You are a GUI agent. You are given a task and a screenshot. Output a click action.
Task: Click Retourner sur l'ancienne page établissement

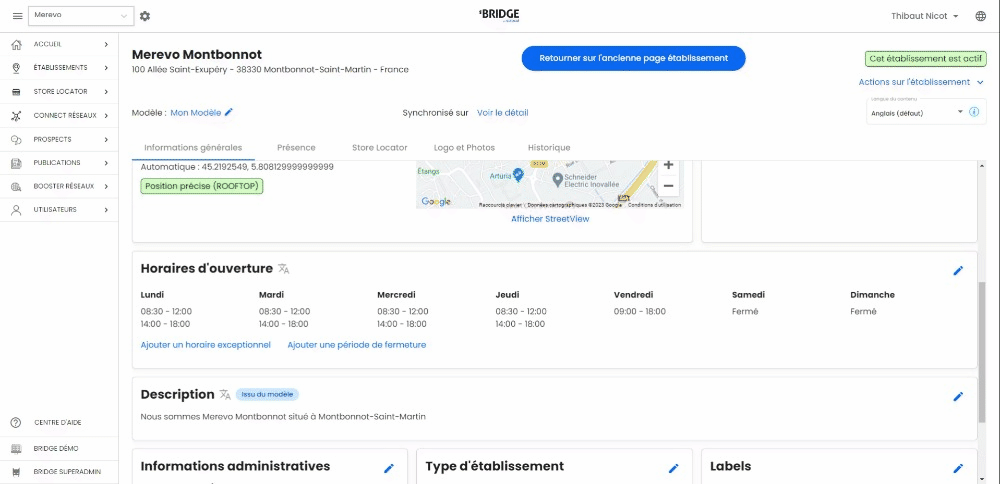pos(633,58)
